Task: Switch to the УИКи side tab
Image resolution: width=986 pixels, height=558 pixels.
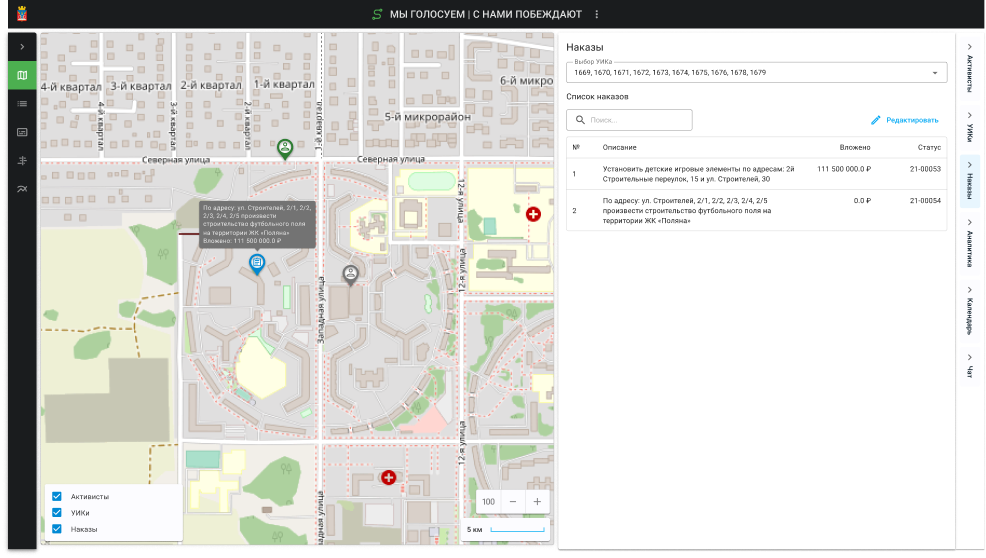Action: click(970, 128)
